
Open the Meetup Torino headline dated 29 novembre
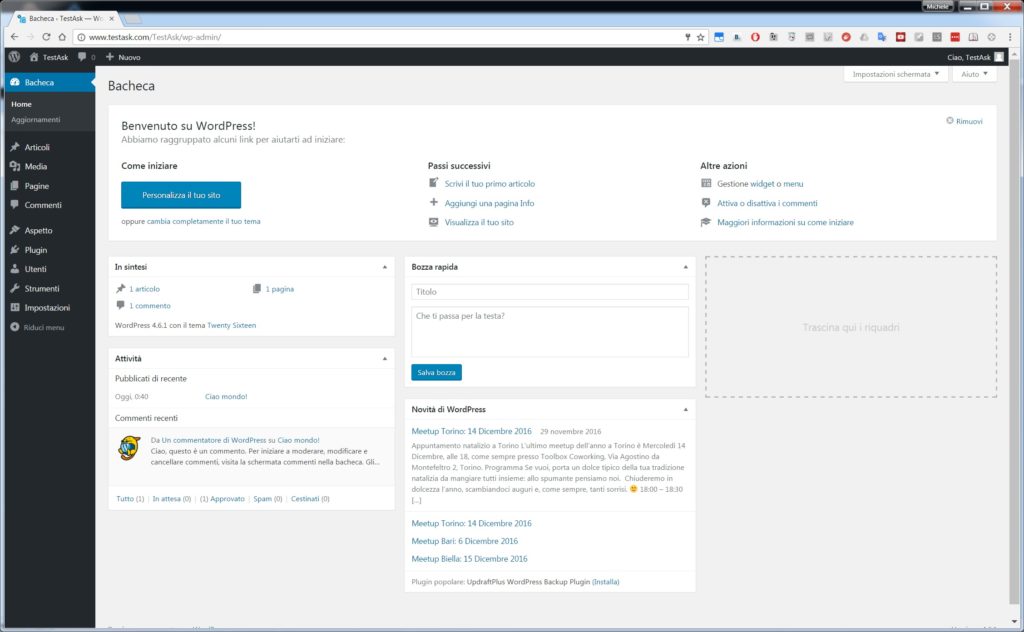472,431
